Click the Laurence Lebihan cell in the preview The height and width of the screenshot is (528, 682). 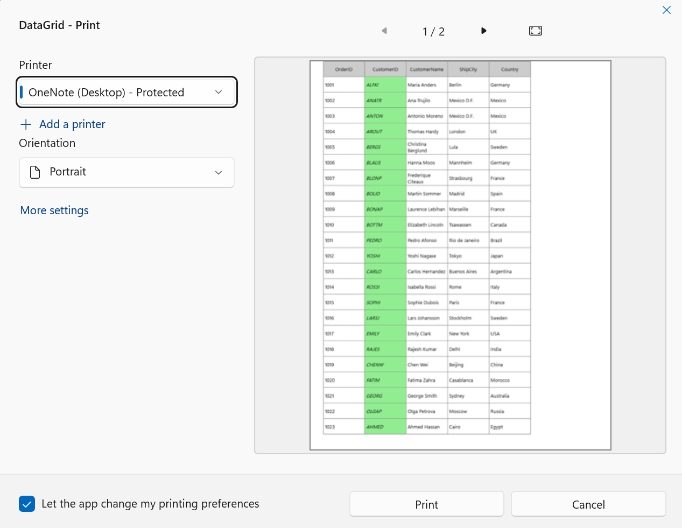[x=427, y=209]
